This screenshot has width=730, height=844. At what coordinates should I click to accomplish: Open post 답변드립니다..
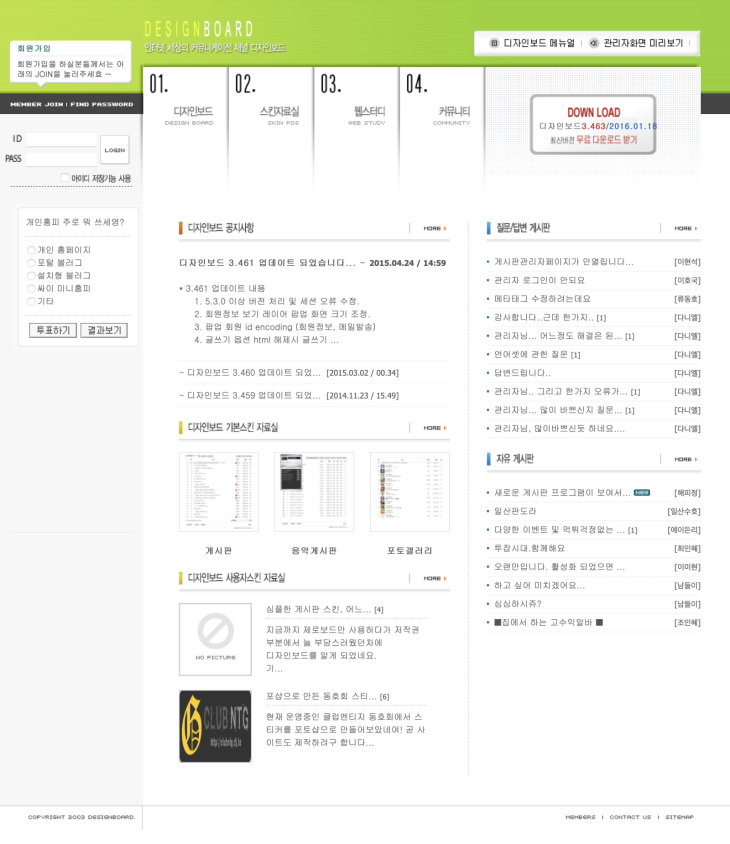click(x=522, y=373)
